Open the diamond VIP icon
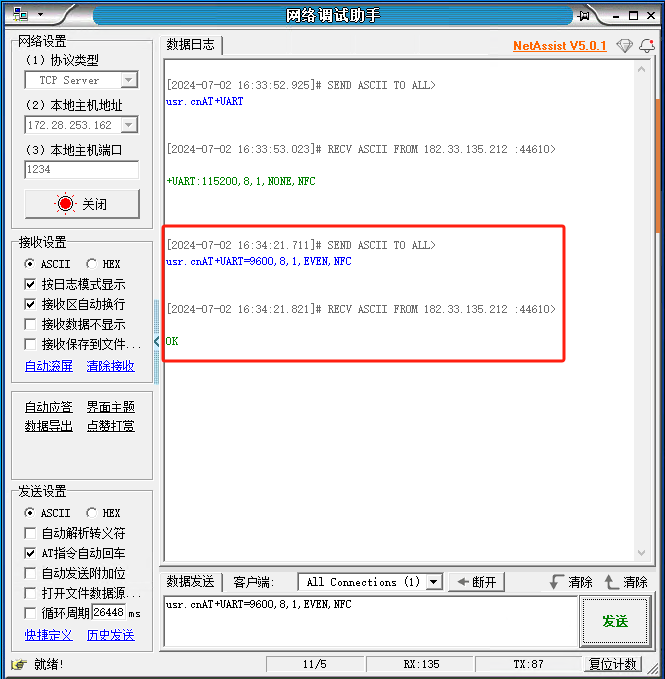The width and height of the screenshot is (665, 679). tap(624, 45)
